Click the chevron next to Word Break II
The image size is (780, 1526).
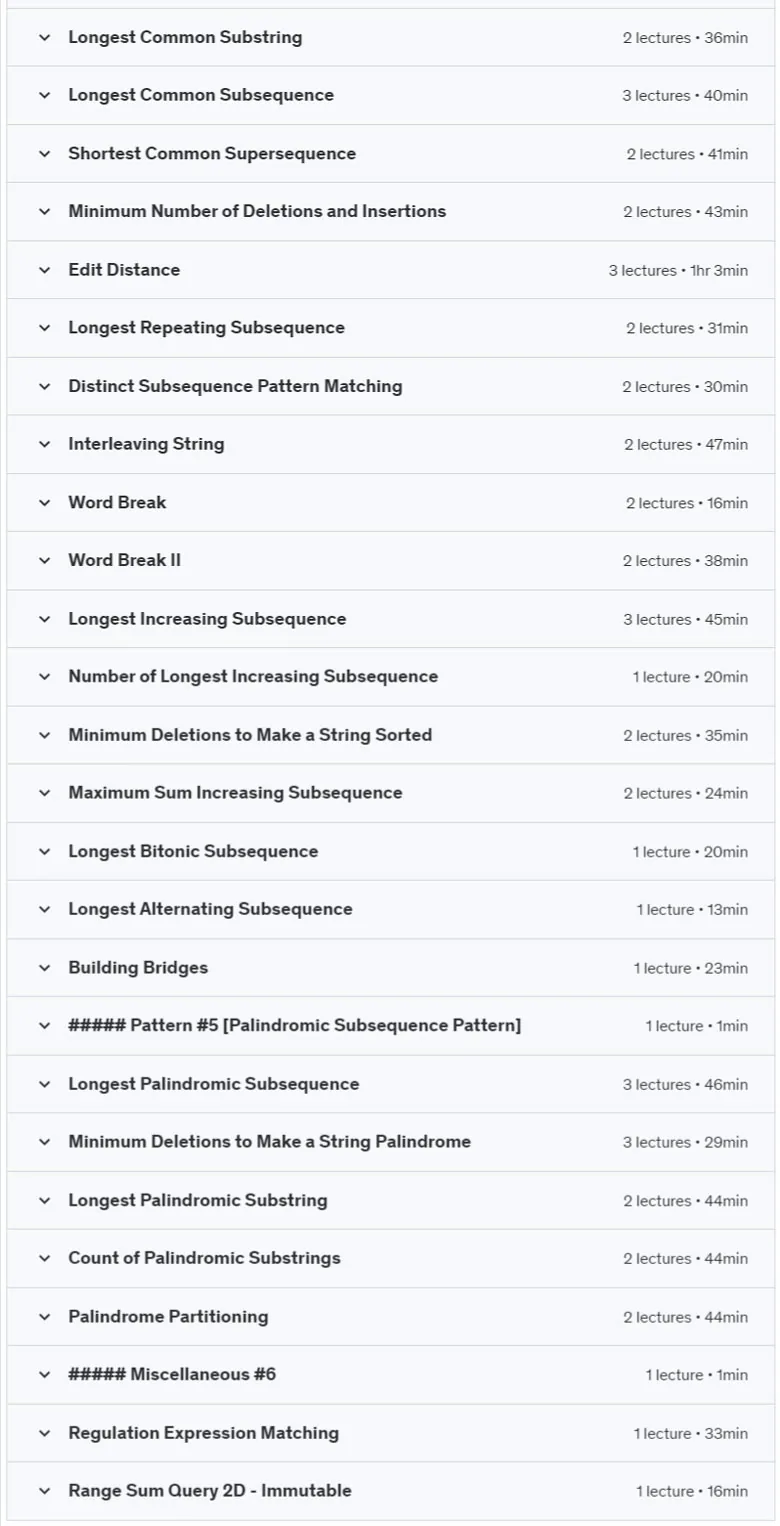coord(44,561)
